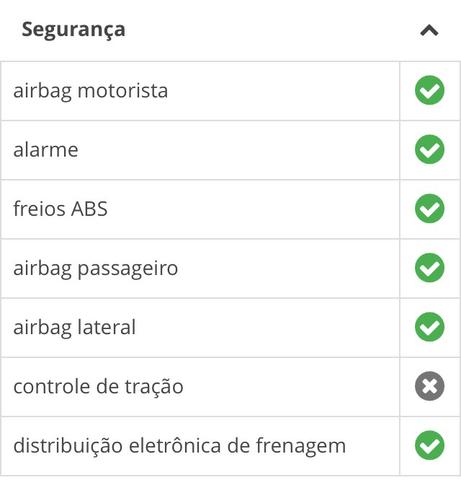Click blank space in the alarme row
Image resolution: width=461 pixels, height=480 pixels.
pyautogui.click(x=238, y=150)
